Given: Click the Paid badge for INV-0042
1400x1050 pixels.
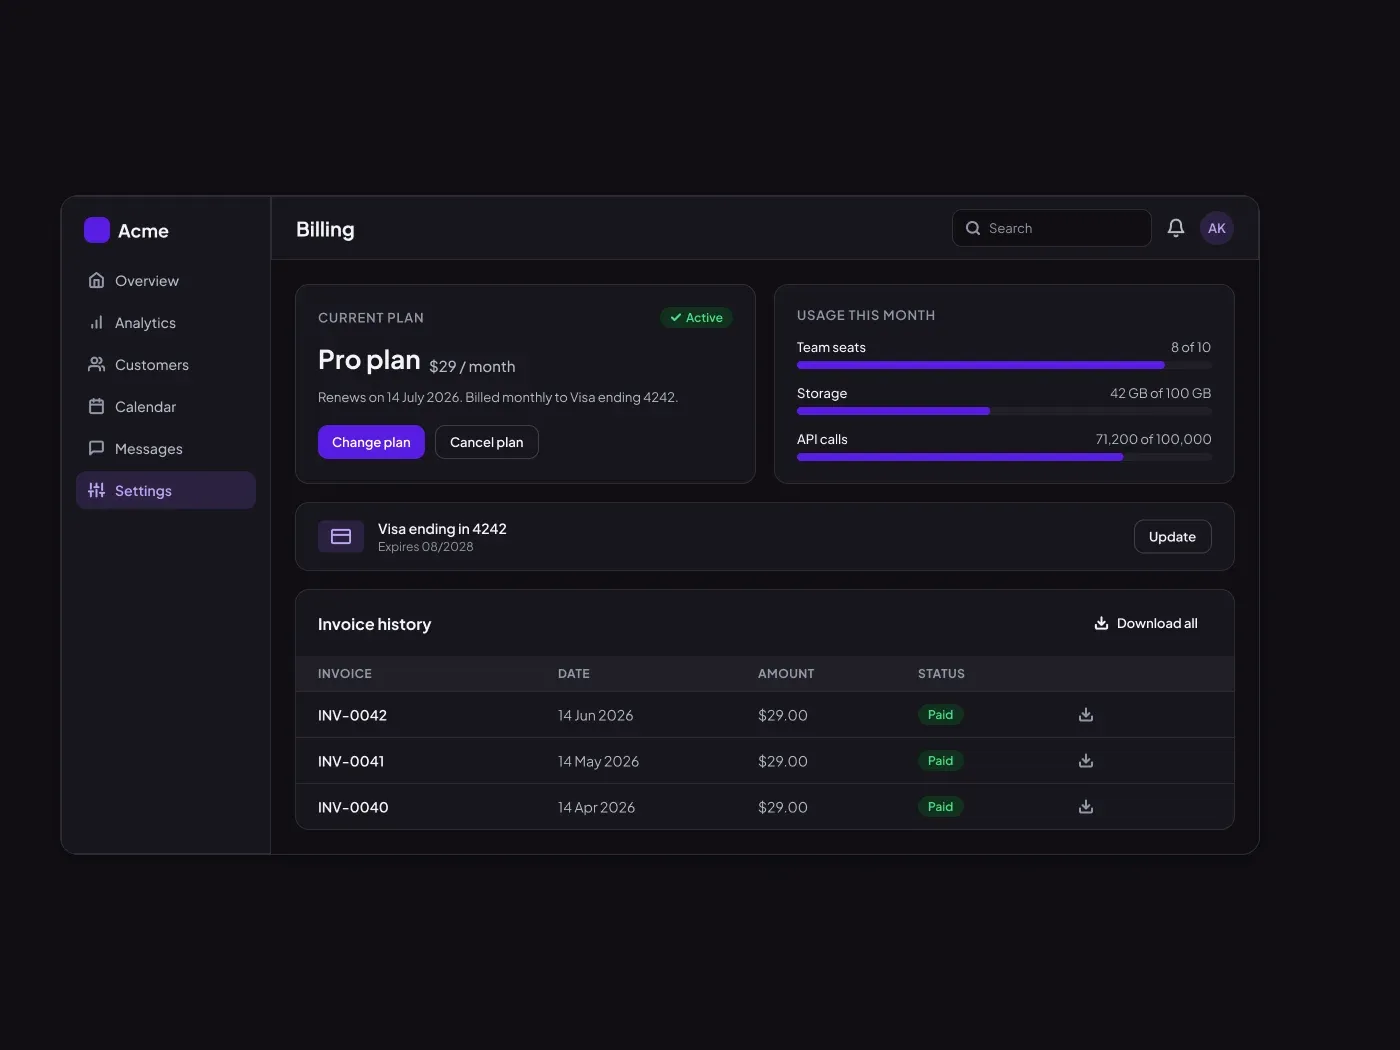Looking at the screenshot, I should [x=940, y=715].
